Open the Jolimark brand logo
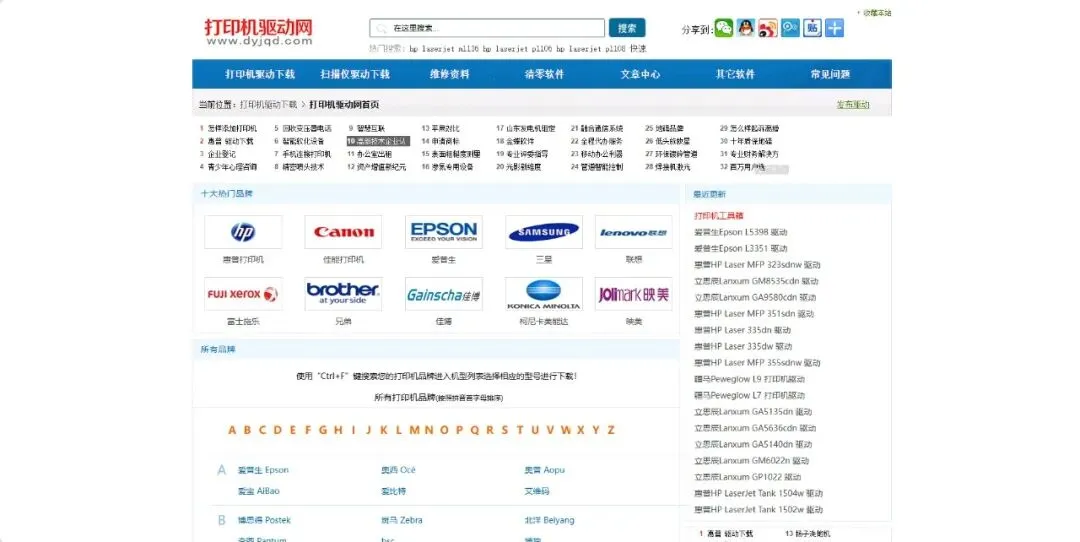Screen dimensions: 1080x542 tap(634, 294)
